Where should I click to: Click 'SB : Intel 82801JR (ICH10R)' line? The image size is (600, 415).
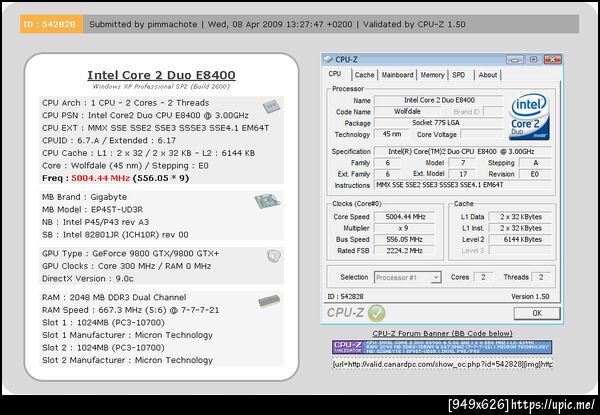[115, 235]
